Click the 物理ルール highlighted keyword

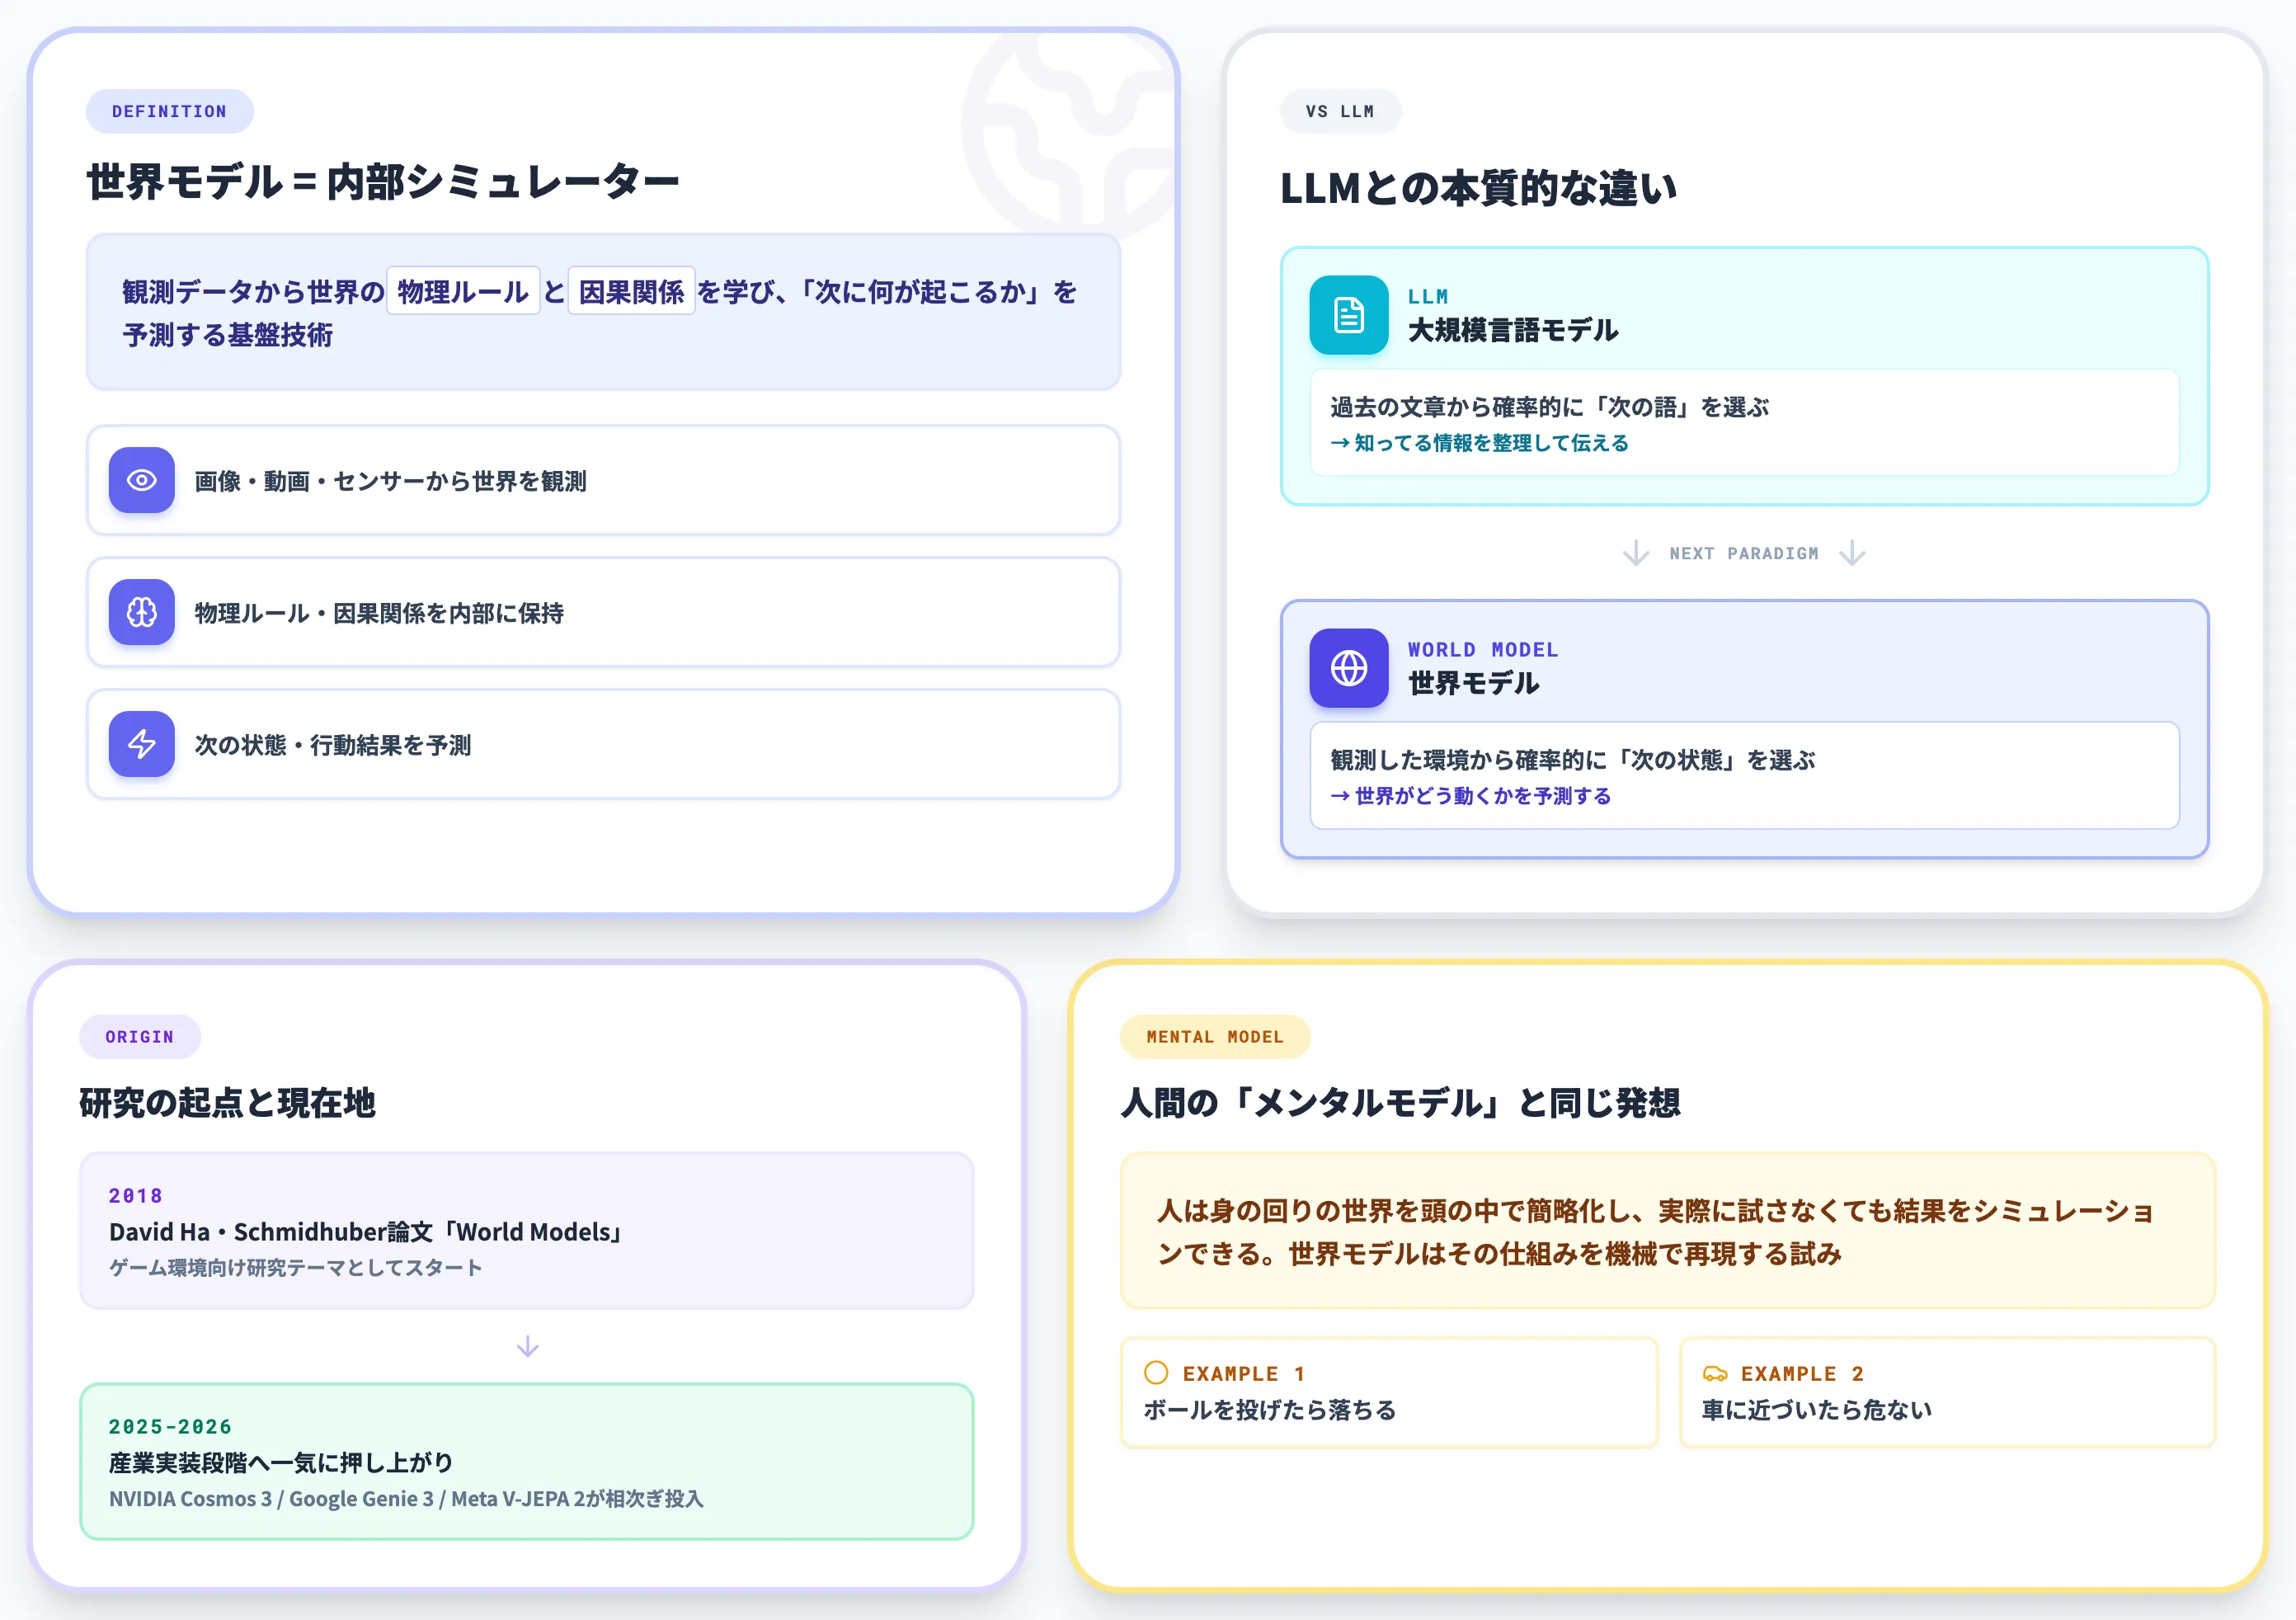pos(463,291)
